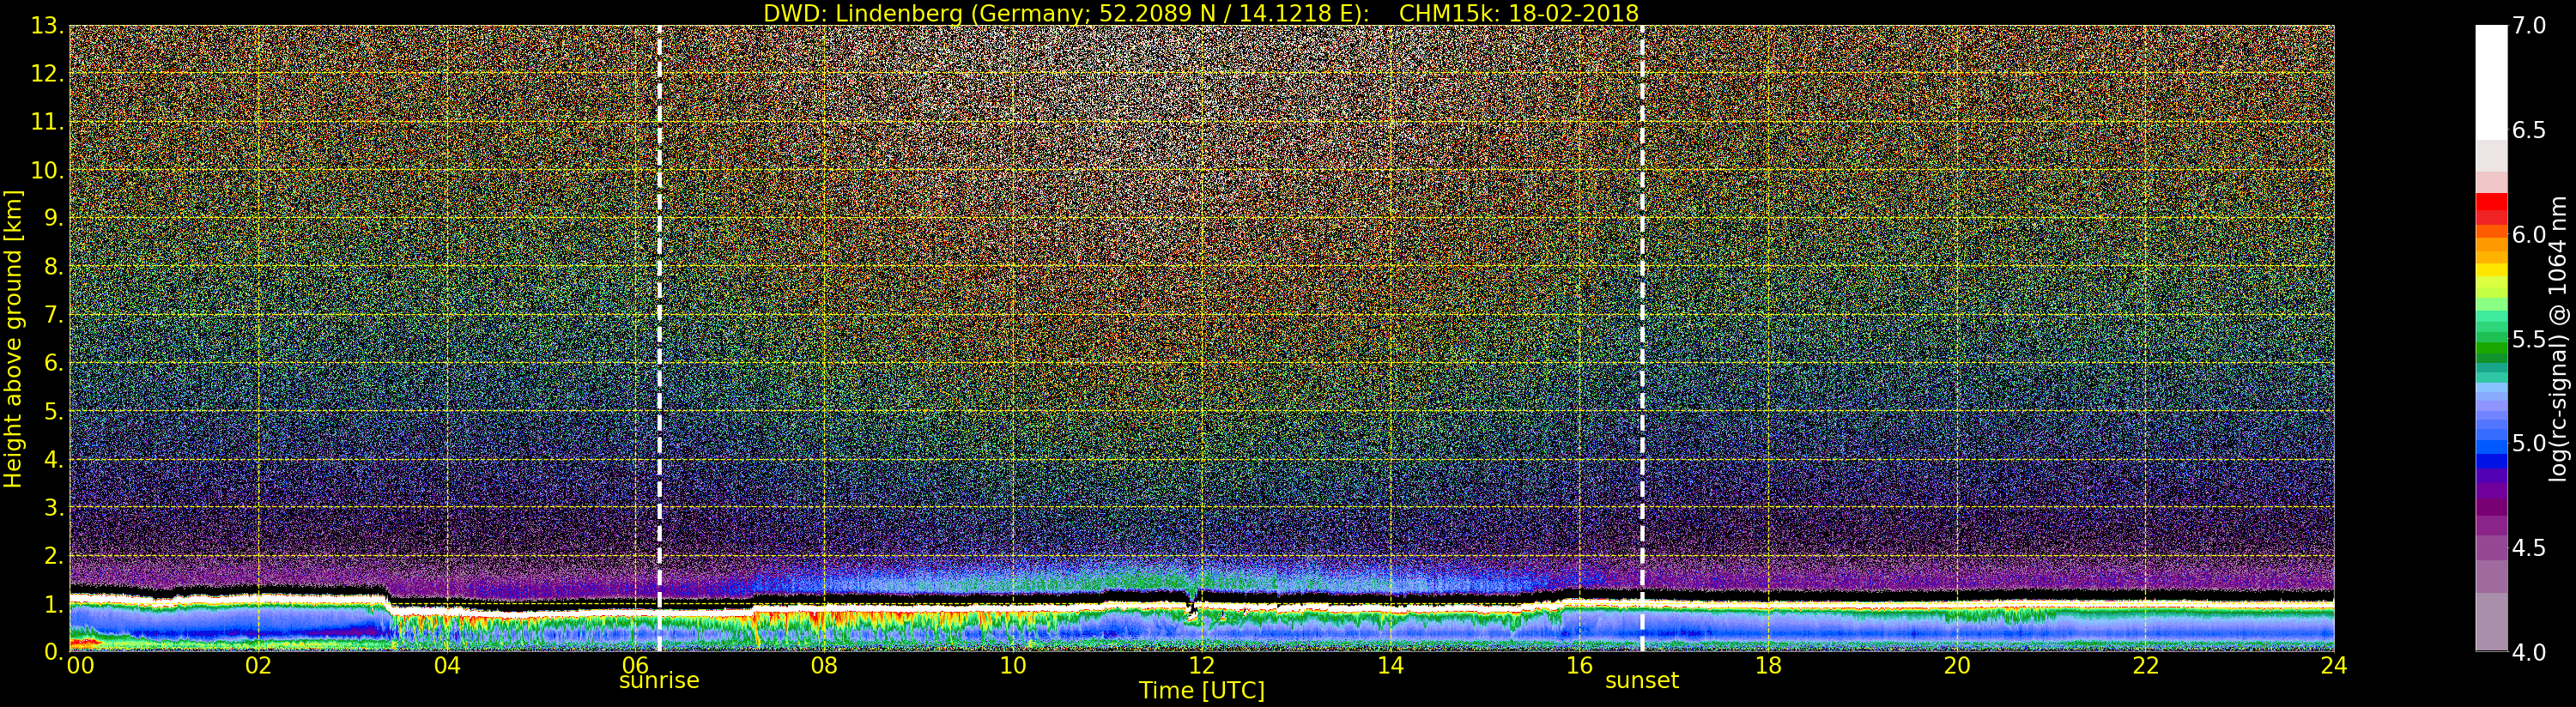Click the colorbar label 'log(rc-signal) @ 1064 nm'
2576x707 pixels.
click(2558, 339)
